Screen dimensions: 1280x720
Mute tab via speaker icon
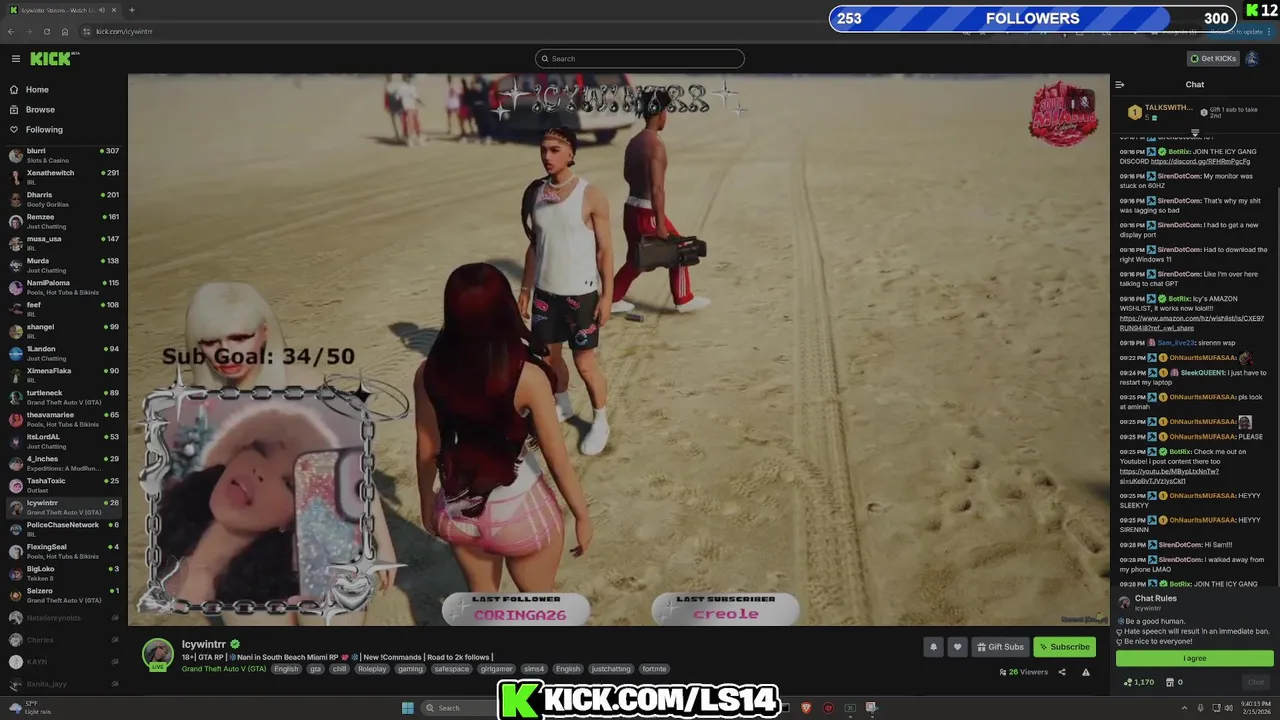point(102,10)
